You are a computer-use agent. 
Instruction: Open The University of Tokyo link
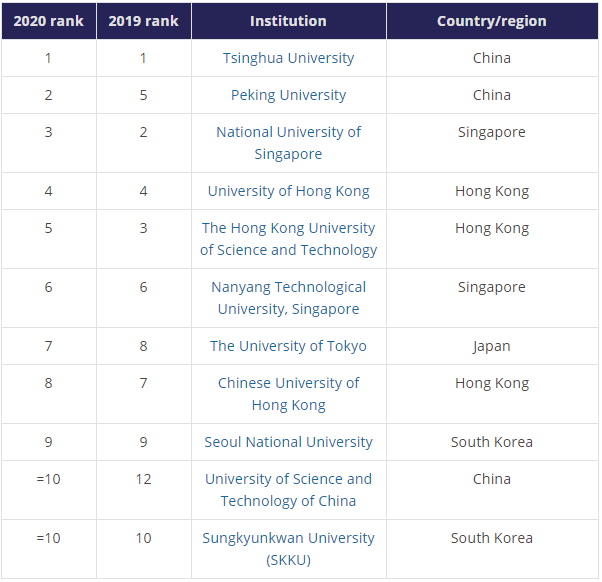[x=288, y=346]
